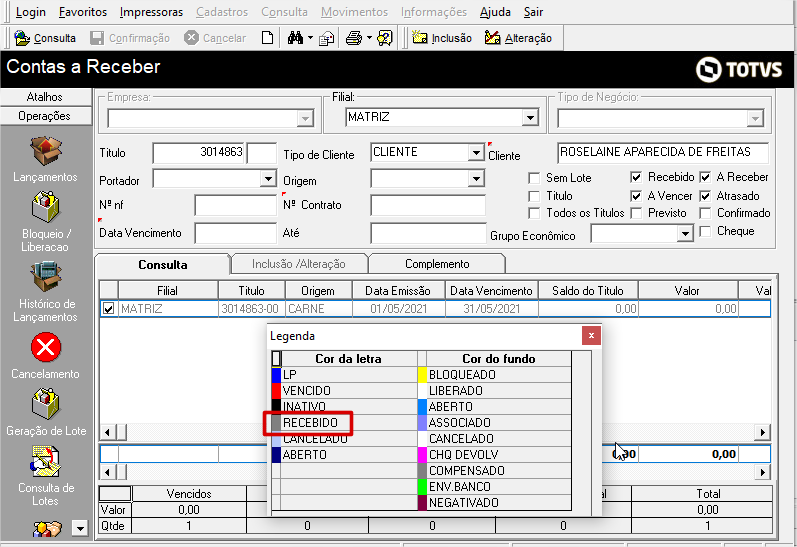This screenshot has width=797, height=547.
Task: Open the Favoritos menu
Action: 83,12
